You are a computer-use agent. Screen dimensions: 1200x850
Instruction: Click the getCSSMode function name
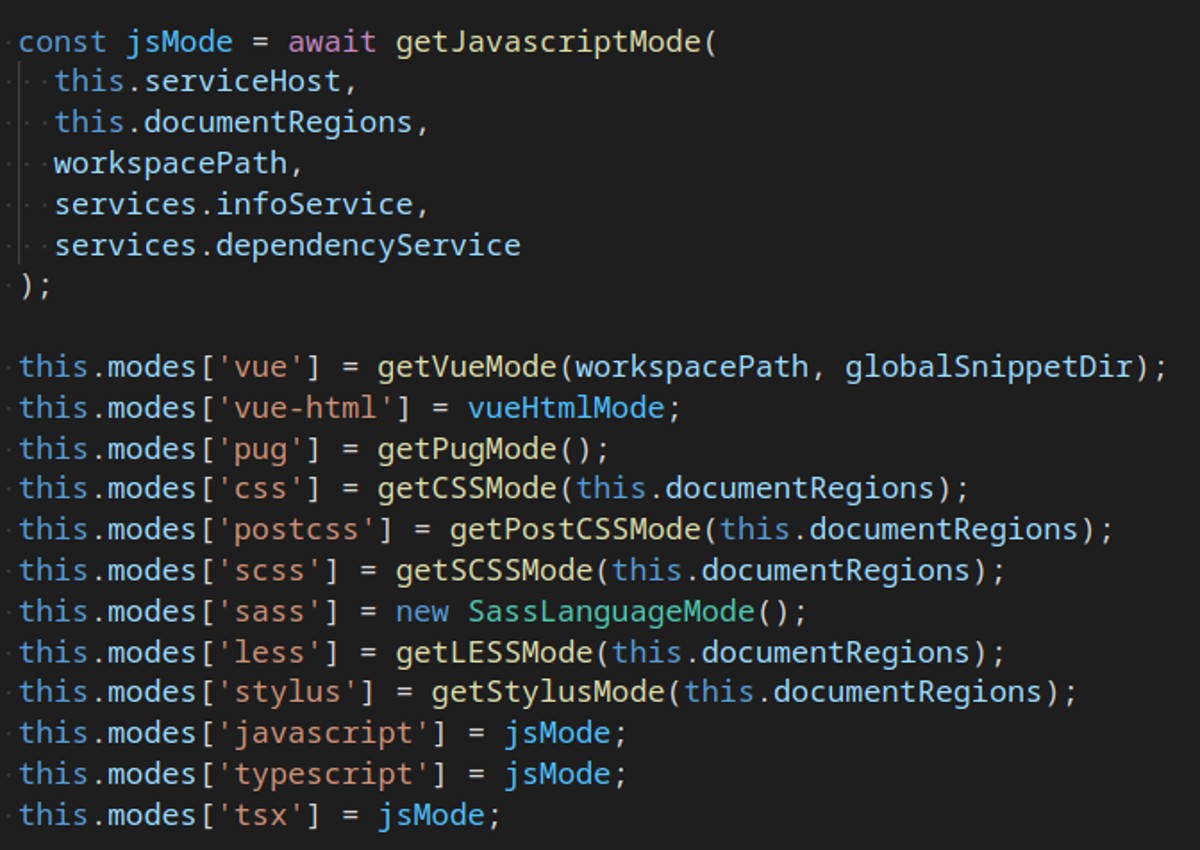pos(467,489)
